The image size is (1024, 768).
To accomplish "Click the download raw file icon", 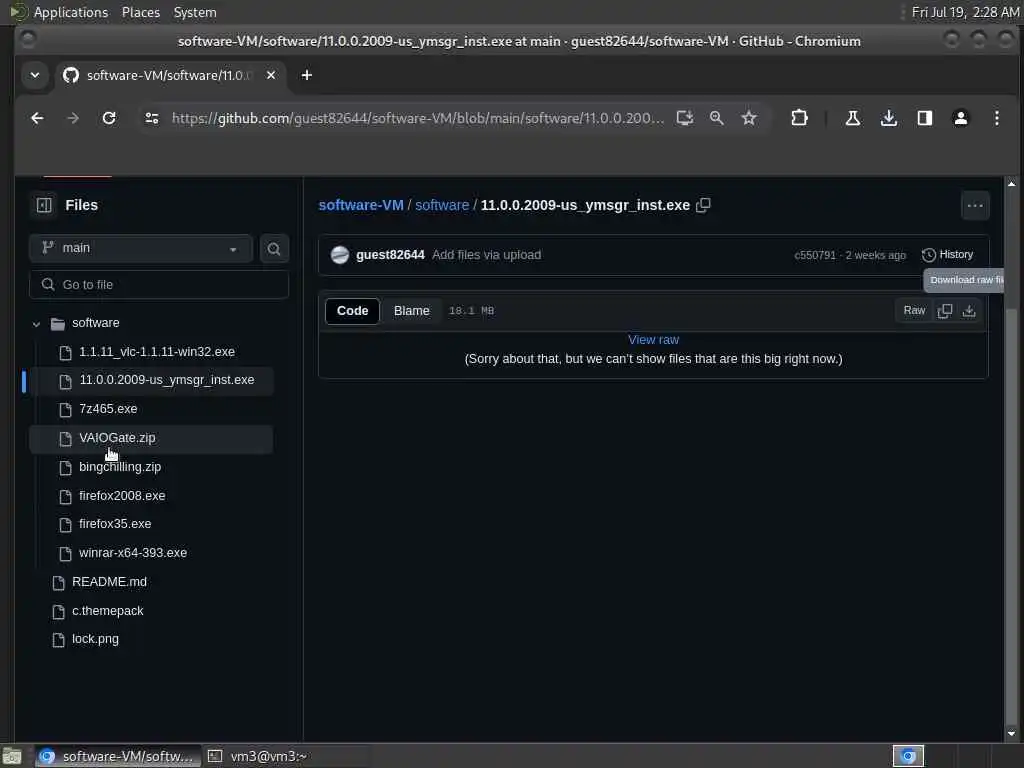I will pyautogui.click(x=969, y=311).
